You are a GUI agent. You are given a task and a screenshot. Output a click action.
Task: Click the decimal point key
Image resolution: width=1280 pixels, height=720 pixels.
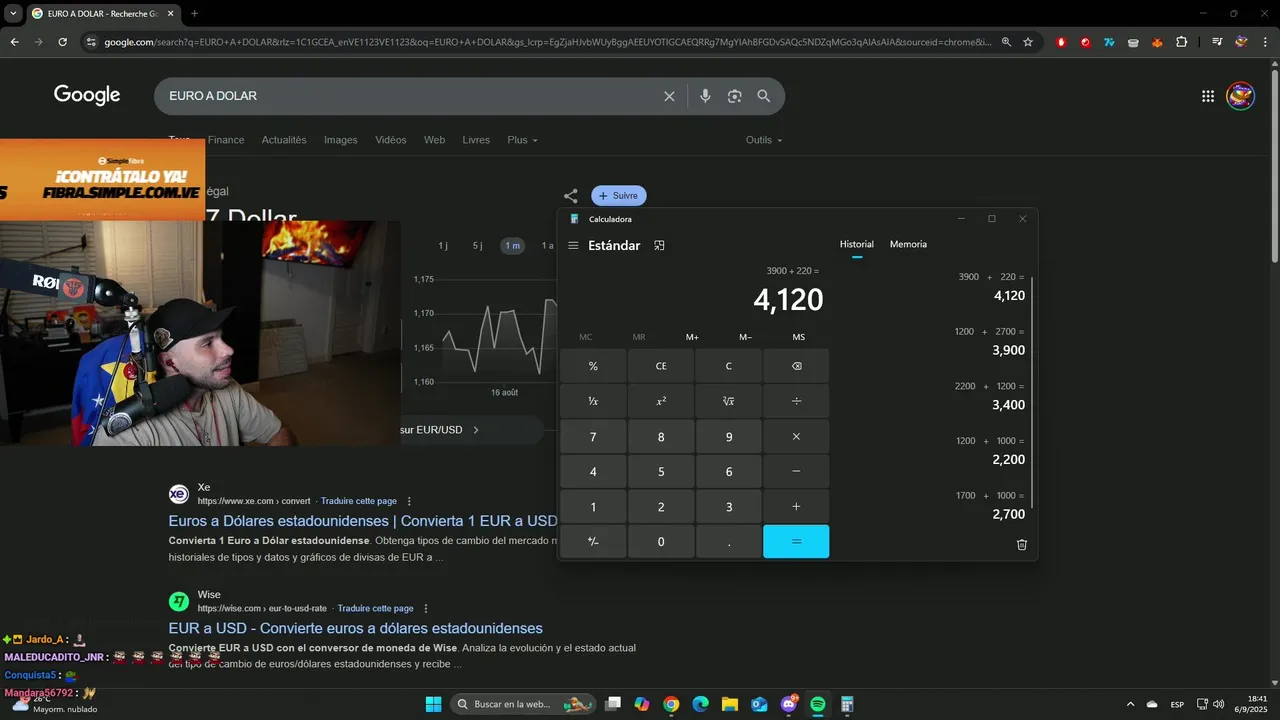coord(728,542)
